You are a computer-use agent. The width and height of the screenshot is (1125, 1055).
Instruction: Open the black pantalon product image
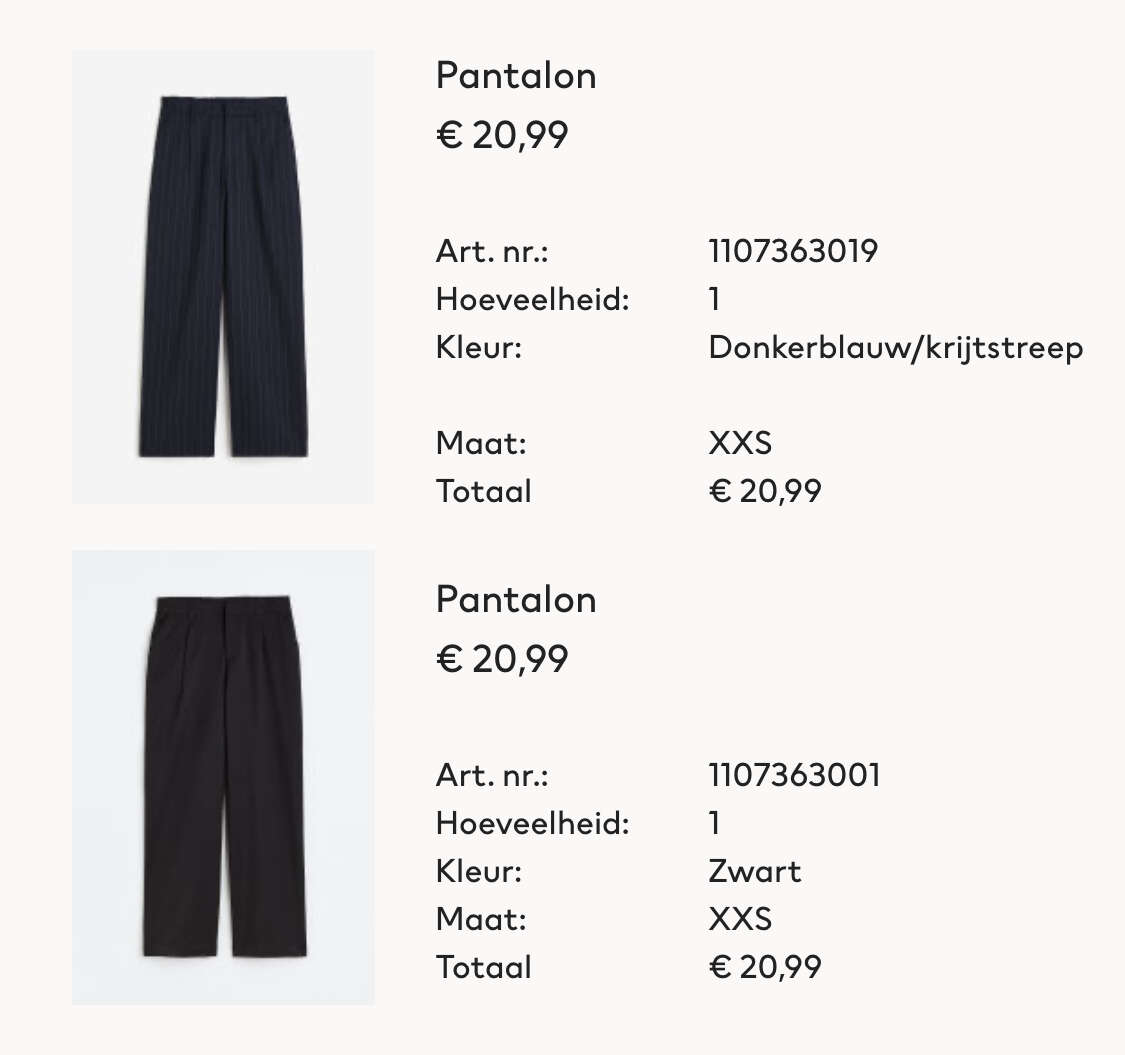(222, 777)
